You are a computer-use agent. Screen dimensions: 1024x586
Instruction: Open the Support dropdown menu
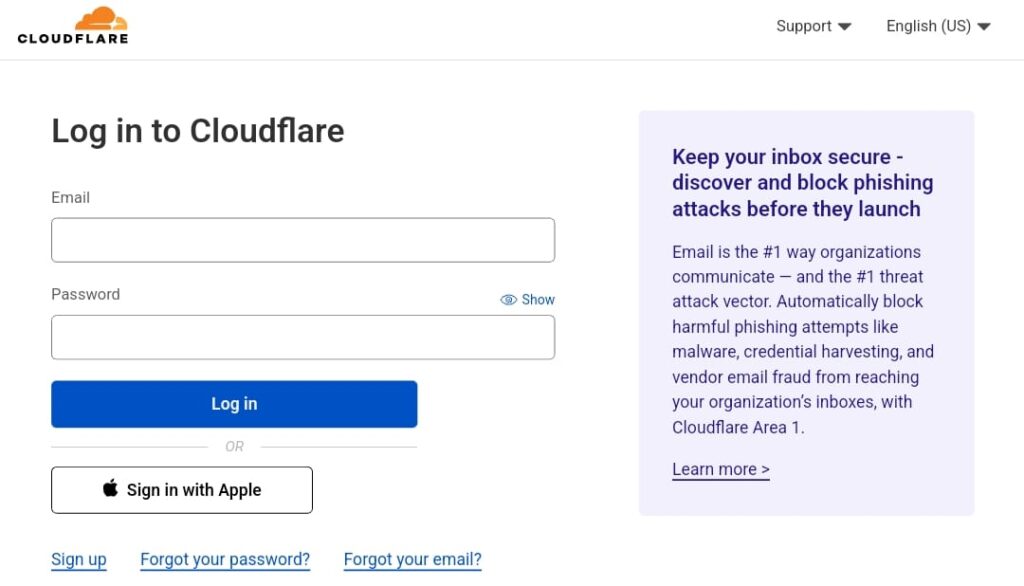803,26
